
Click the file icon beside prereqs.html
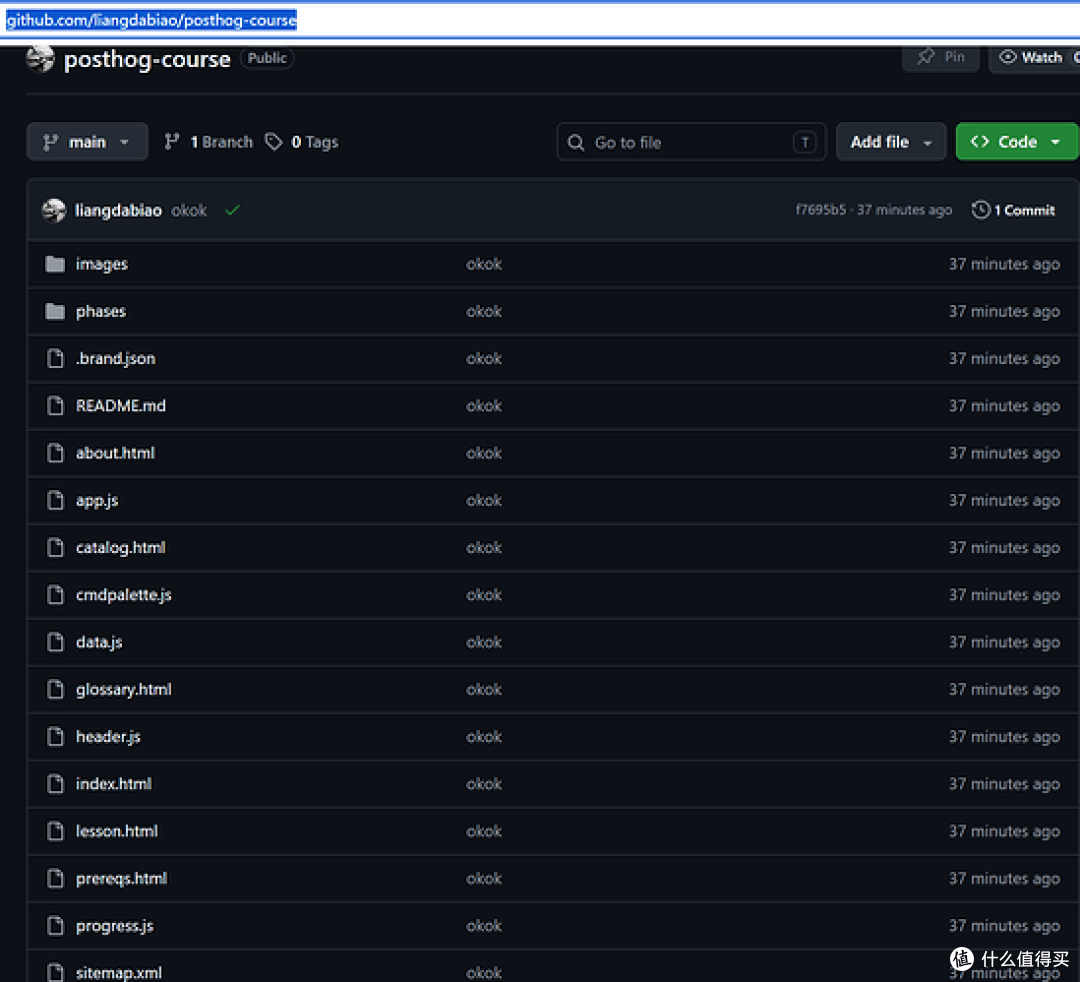click(x=55, y=878)
